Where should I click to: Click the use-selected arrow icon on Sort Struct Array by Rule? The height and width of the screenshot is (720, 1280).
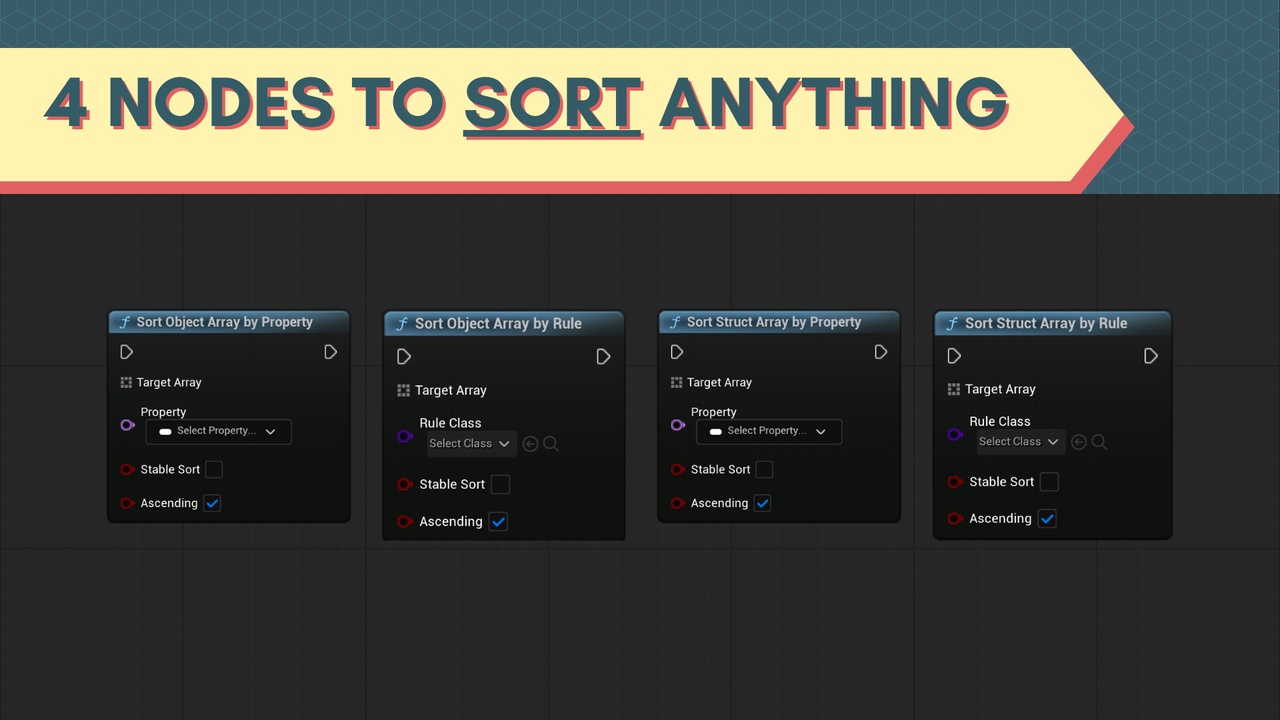coord(1079,442)
